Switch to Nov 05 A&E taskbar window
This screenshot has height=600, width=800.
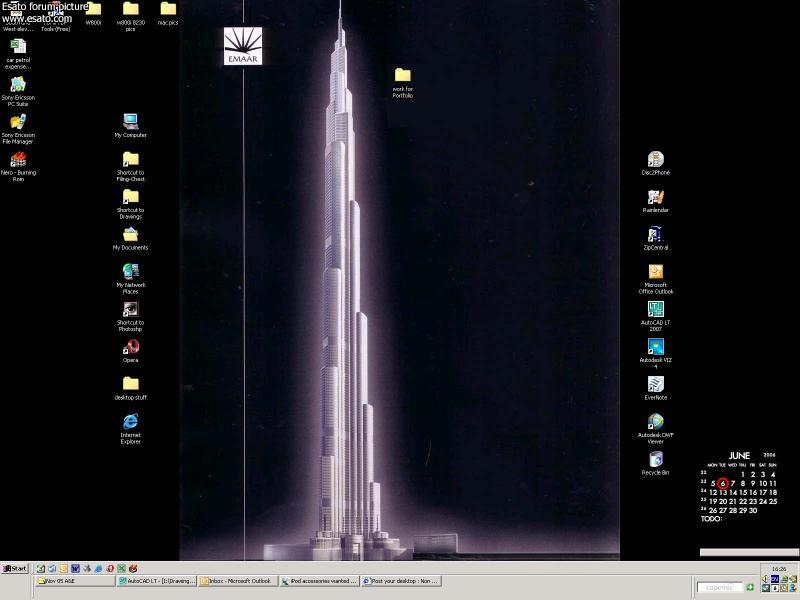[x=74, y=581]
